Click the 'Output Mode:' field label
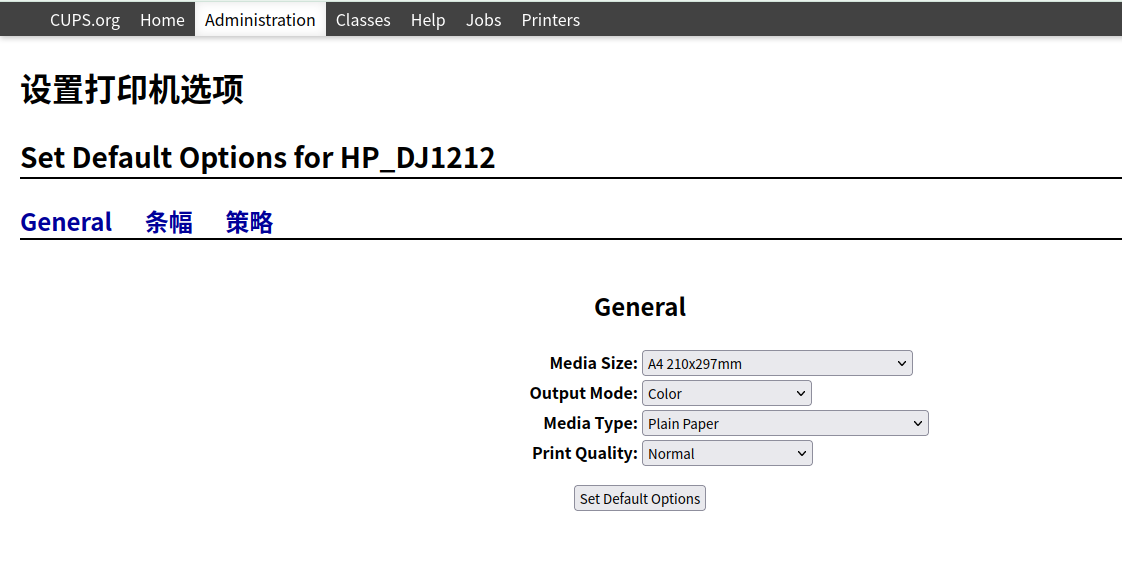Viewport: 1122px width, 583px height. coord(583,394)
